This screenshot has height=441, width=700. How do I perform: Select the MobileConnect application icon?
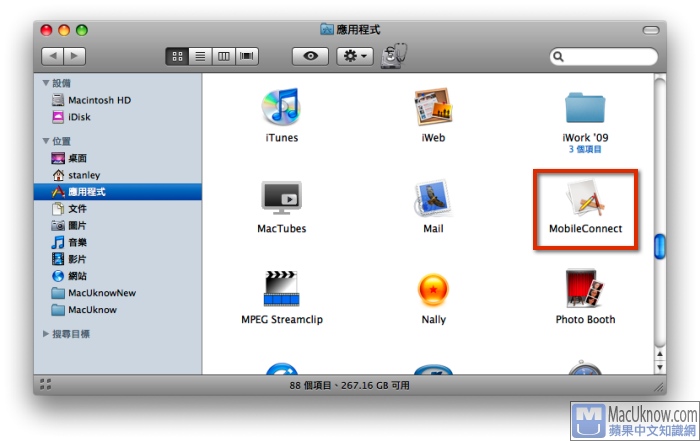pos(585,198)
